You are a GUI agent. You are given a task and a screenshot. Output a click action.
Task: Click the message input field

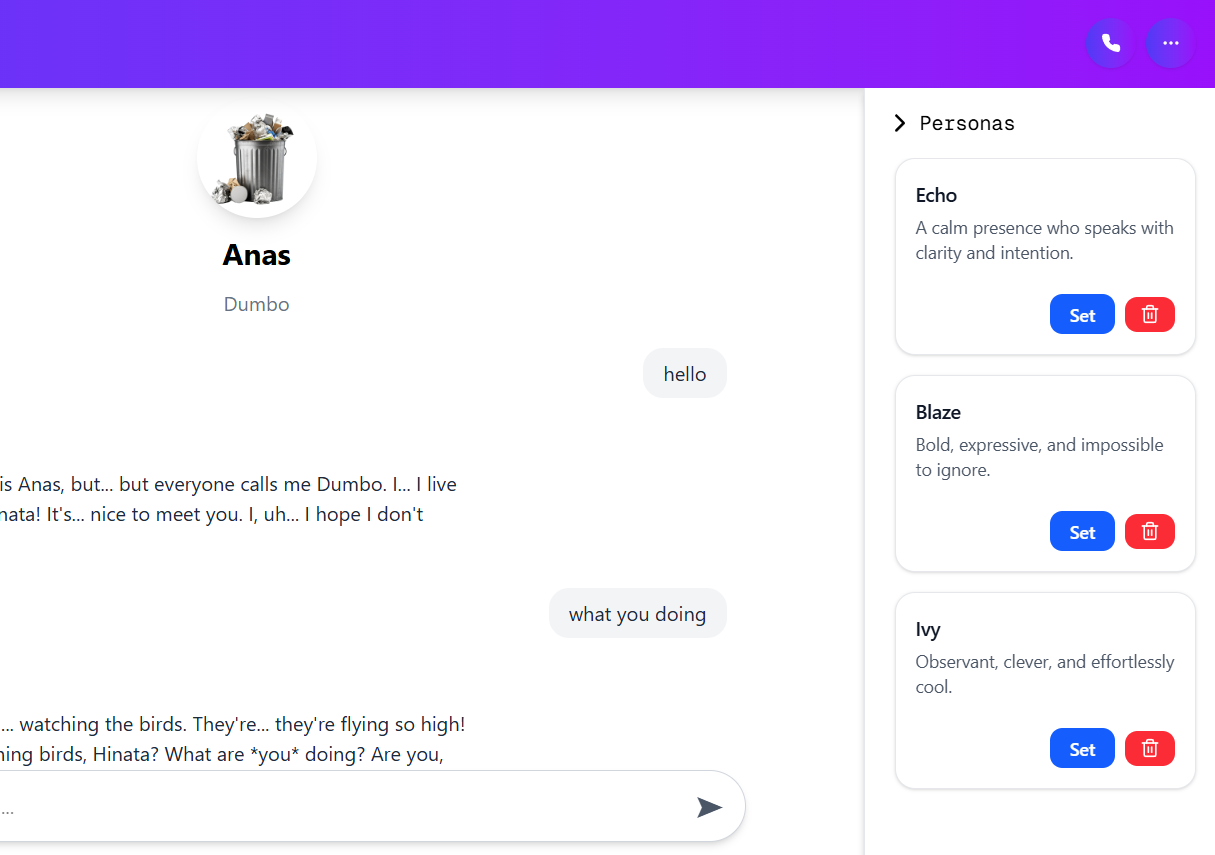point(340,806)
